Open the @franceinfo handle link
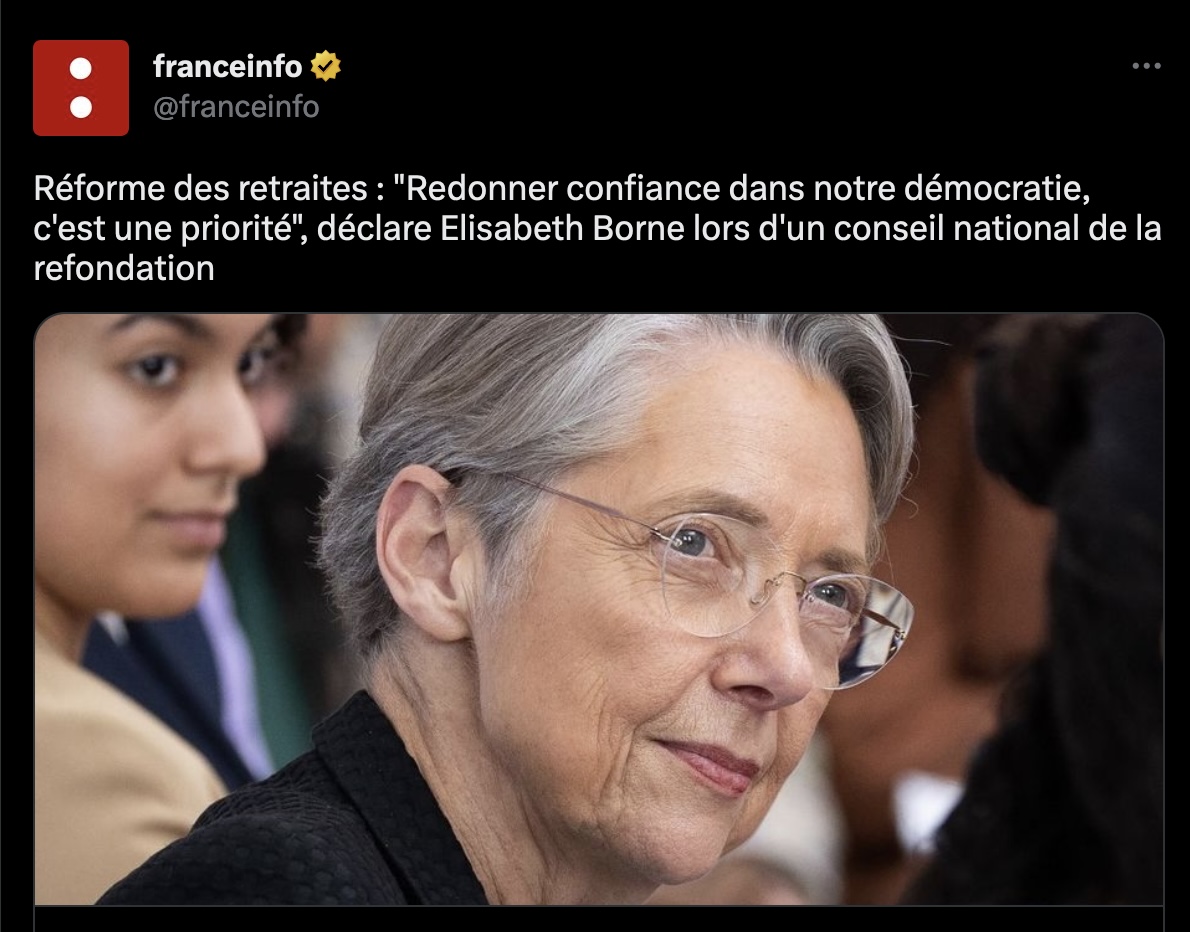This screenshot has height=932, width=1190. point(236,107)
